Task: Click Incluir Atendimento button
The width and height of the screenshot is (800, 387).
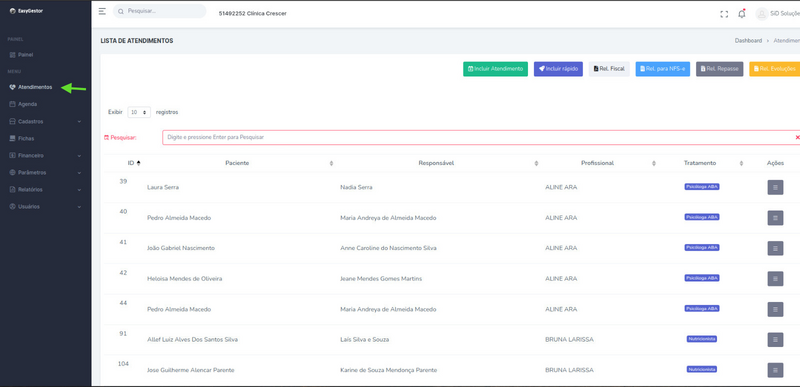Action: [495, 69]
